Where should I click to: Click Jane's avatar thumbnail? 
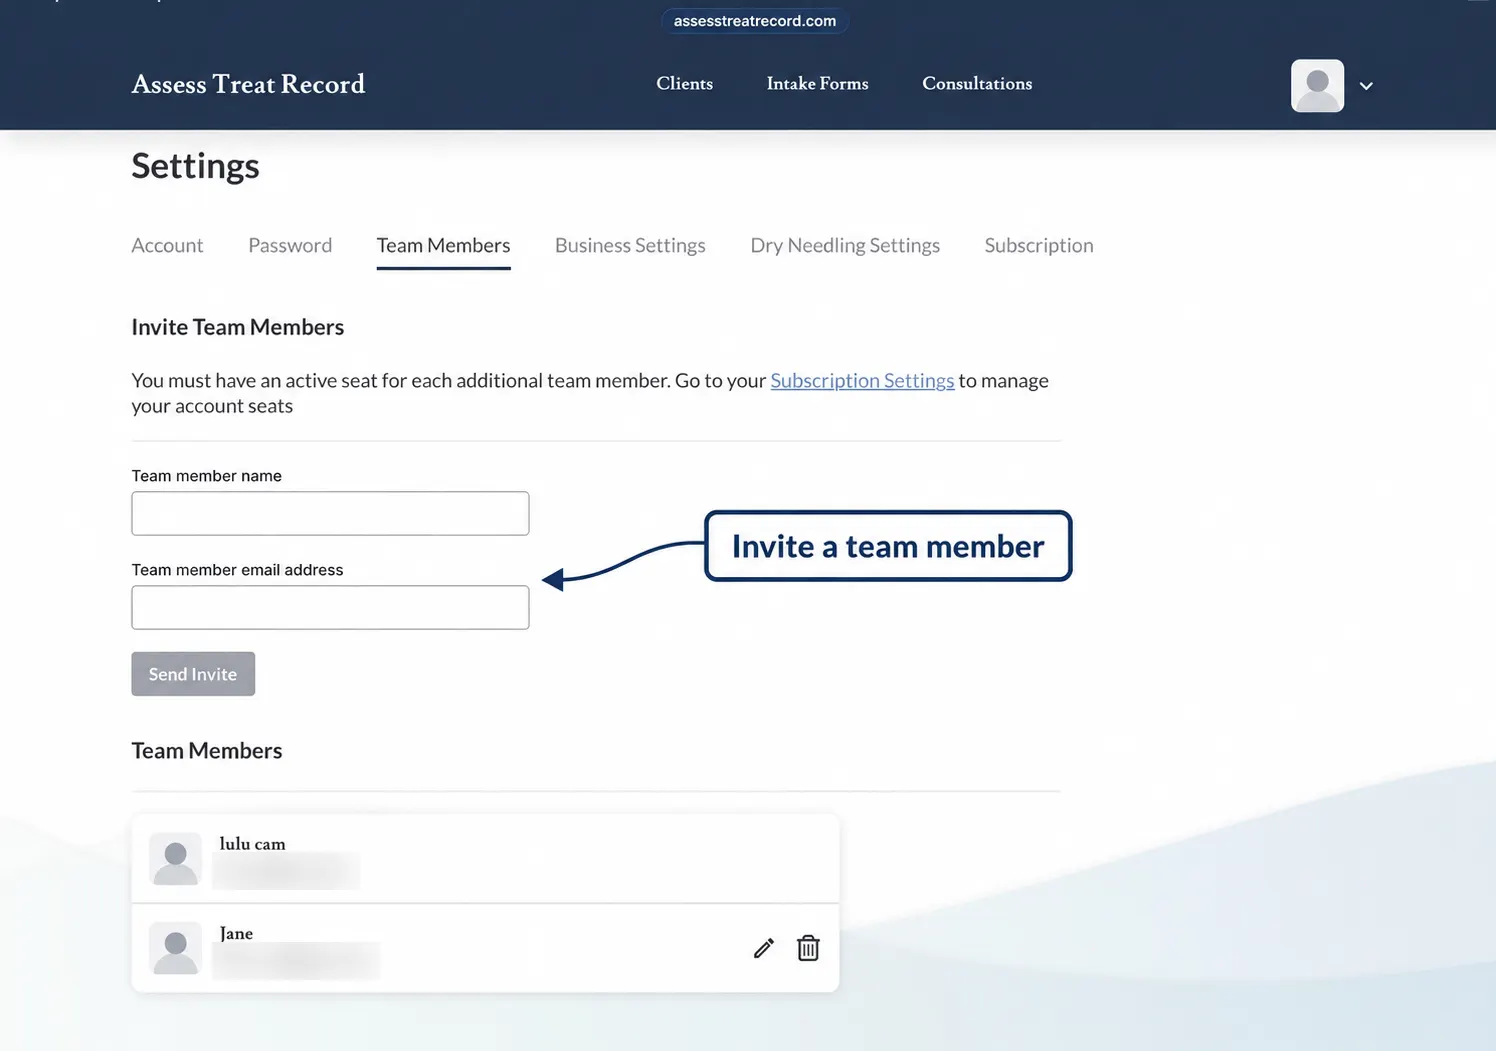[175, 948]
